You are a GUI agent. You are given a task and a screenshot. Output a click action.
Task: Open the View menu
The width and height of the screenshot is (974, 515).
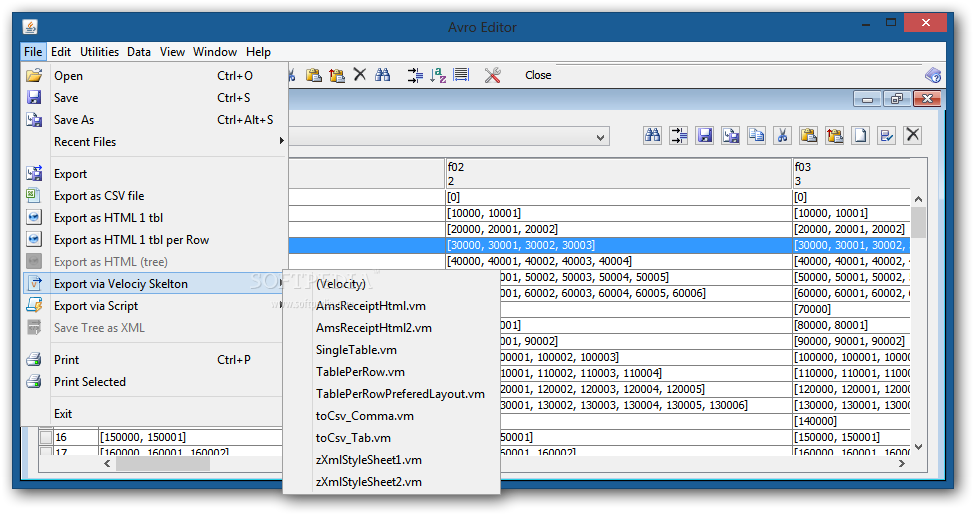(x=172, y=52)
